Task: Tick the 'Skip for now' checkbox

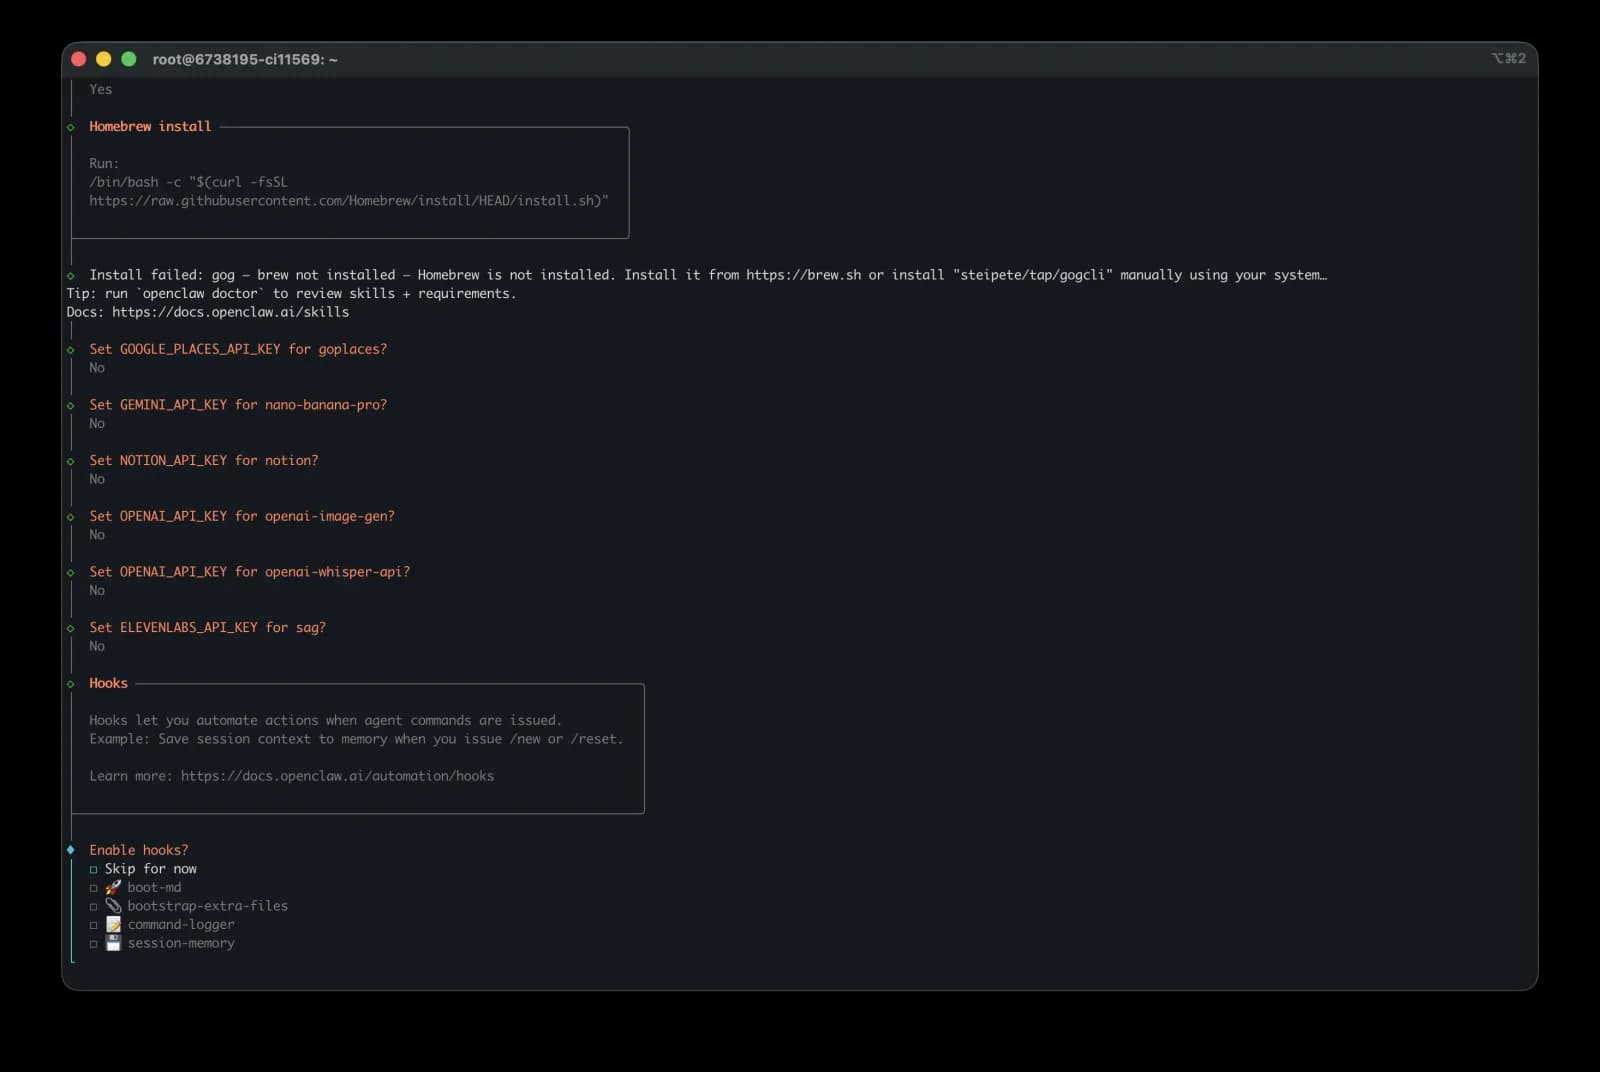Action: pos(94,869)
